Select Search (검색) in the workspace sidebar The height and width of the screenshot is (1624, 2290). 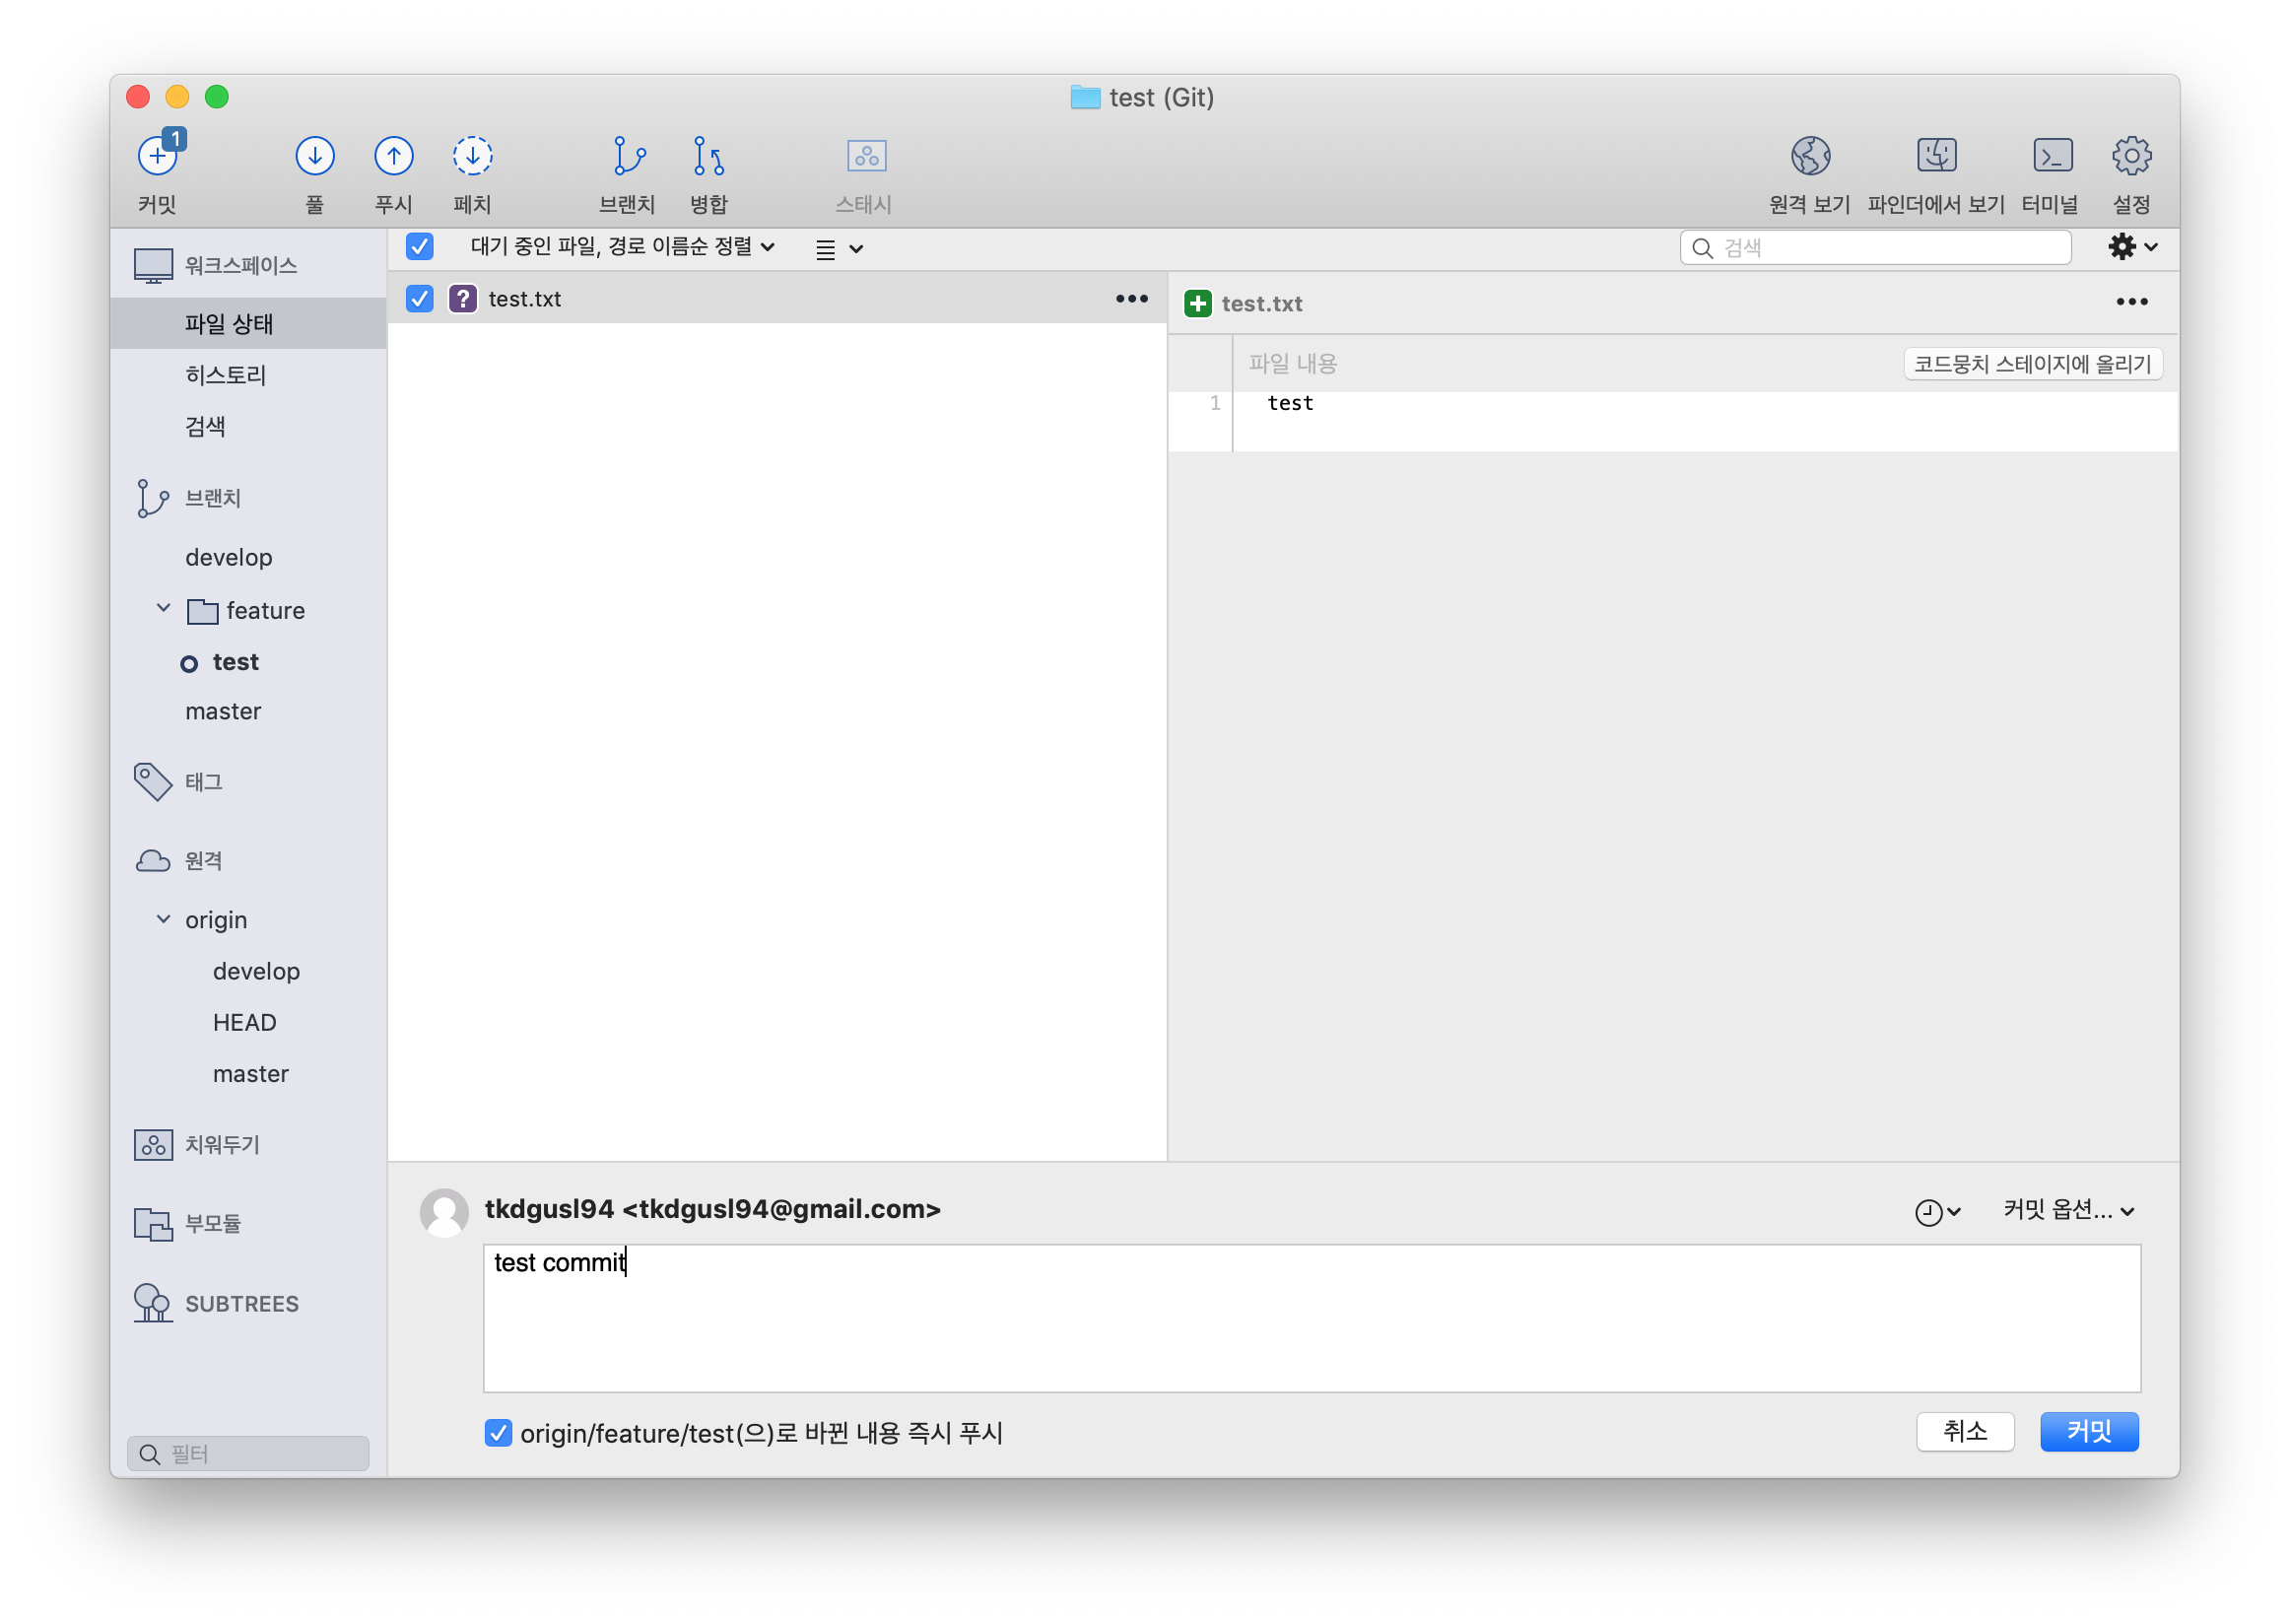(205, 427)
